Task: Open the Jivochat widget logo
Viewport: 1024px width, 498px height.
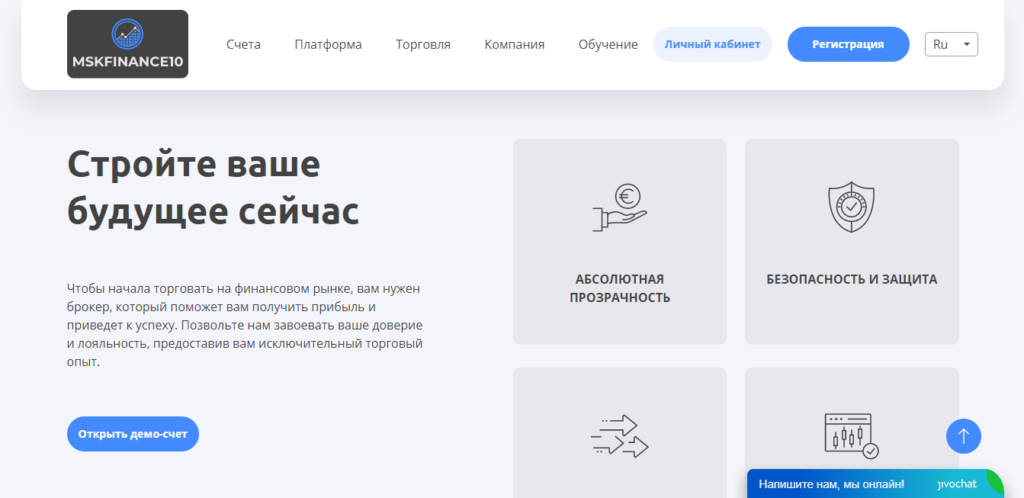Action: coord(957,484)
